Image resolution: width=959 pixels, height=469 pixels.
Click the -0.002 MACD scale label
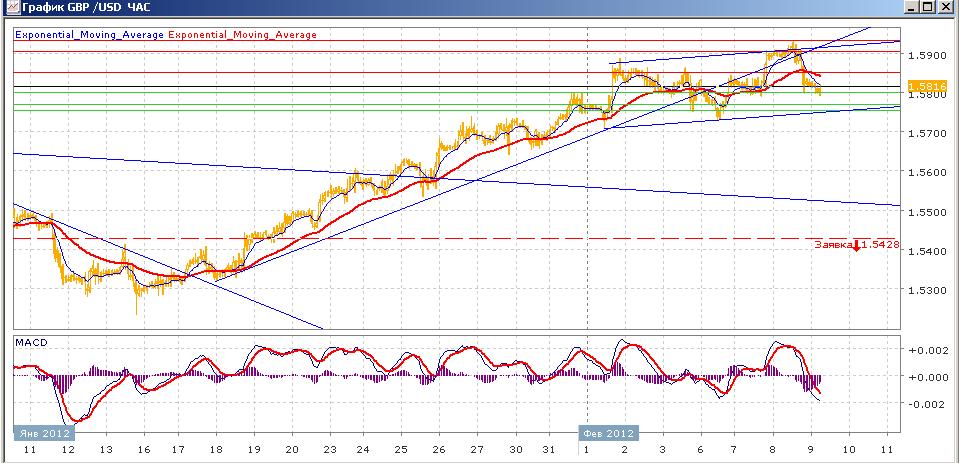tap(926, 404)
